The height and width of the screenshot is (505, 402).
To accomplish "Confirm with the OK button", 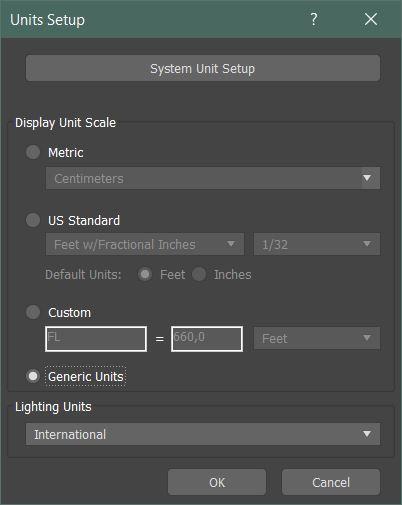I will pyautogui.click(x=217, y=482).
